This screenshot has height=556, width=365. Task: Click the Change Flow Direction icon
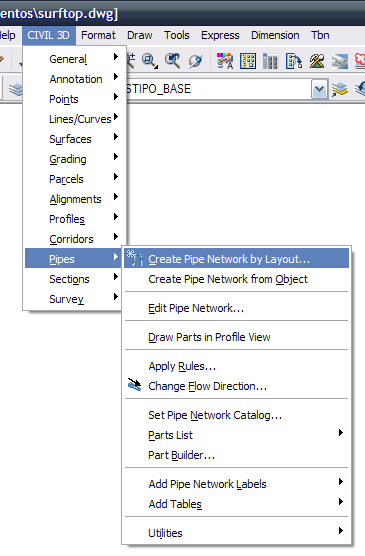click(x=134, y=385)
